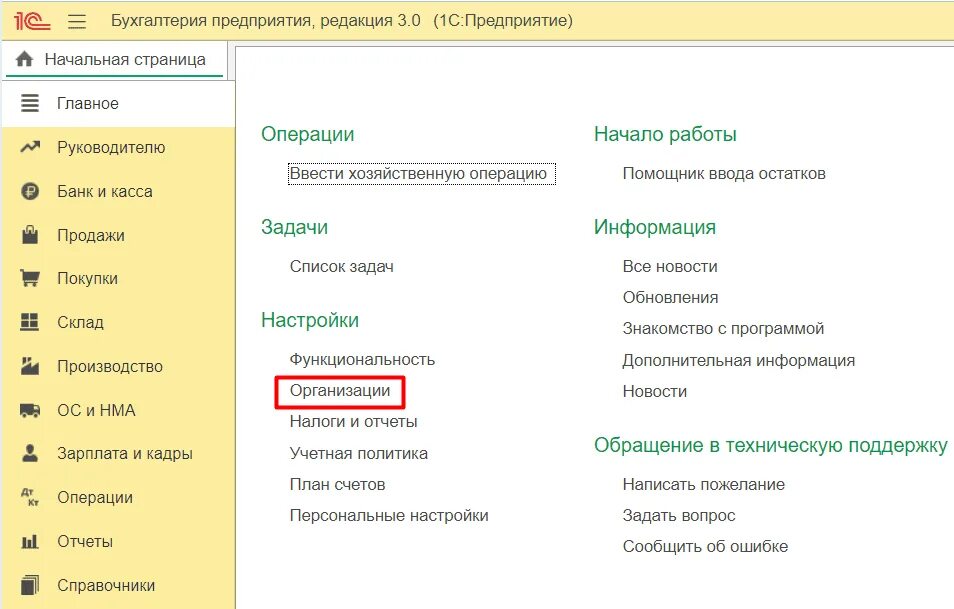This screenshot has width=954, height=609.
Task: Open Функциональность settings
Action: 362,360
